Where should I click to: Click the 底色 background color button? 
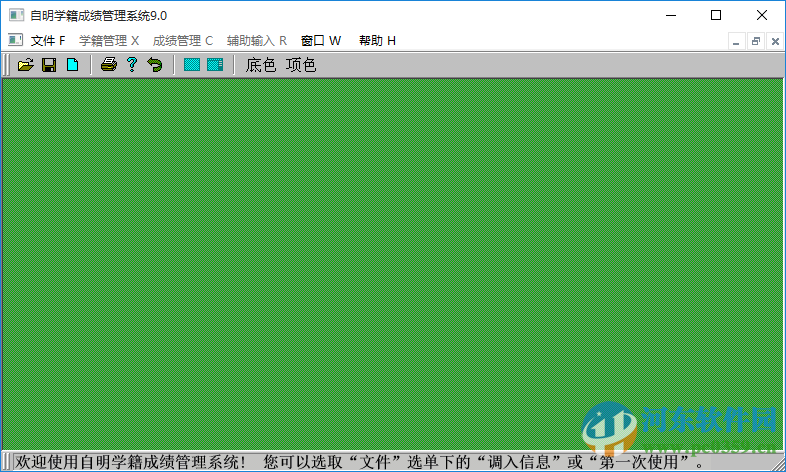(261, 65)
